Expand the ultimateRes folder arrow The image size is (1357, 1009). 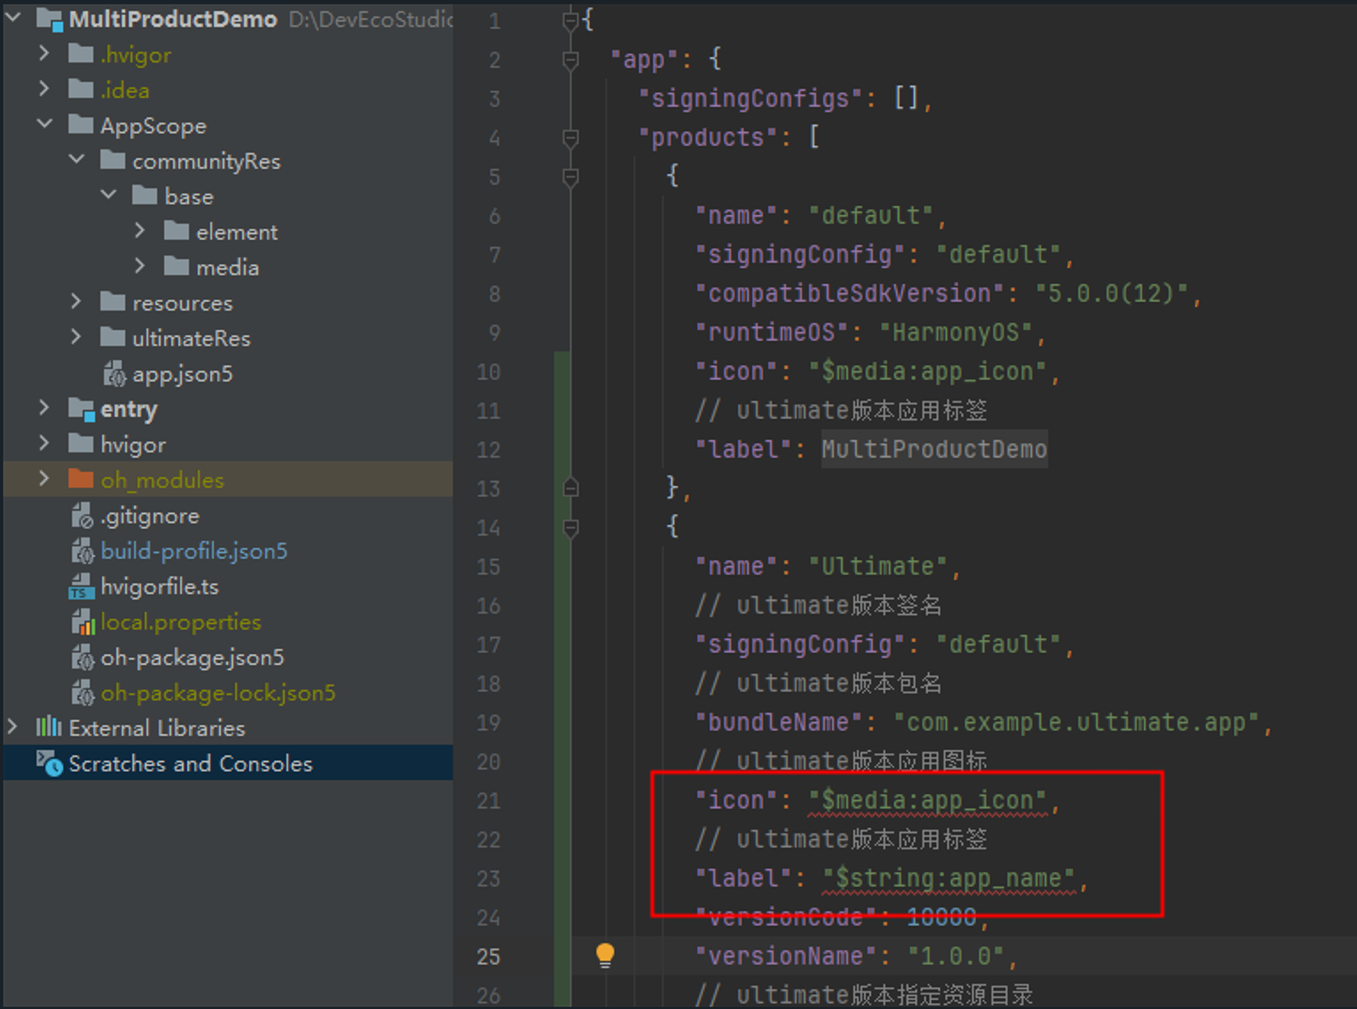(76, 337)
